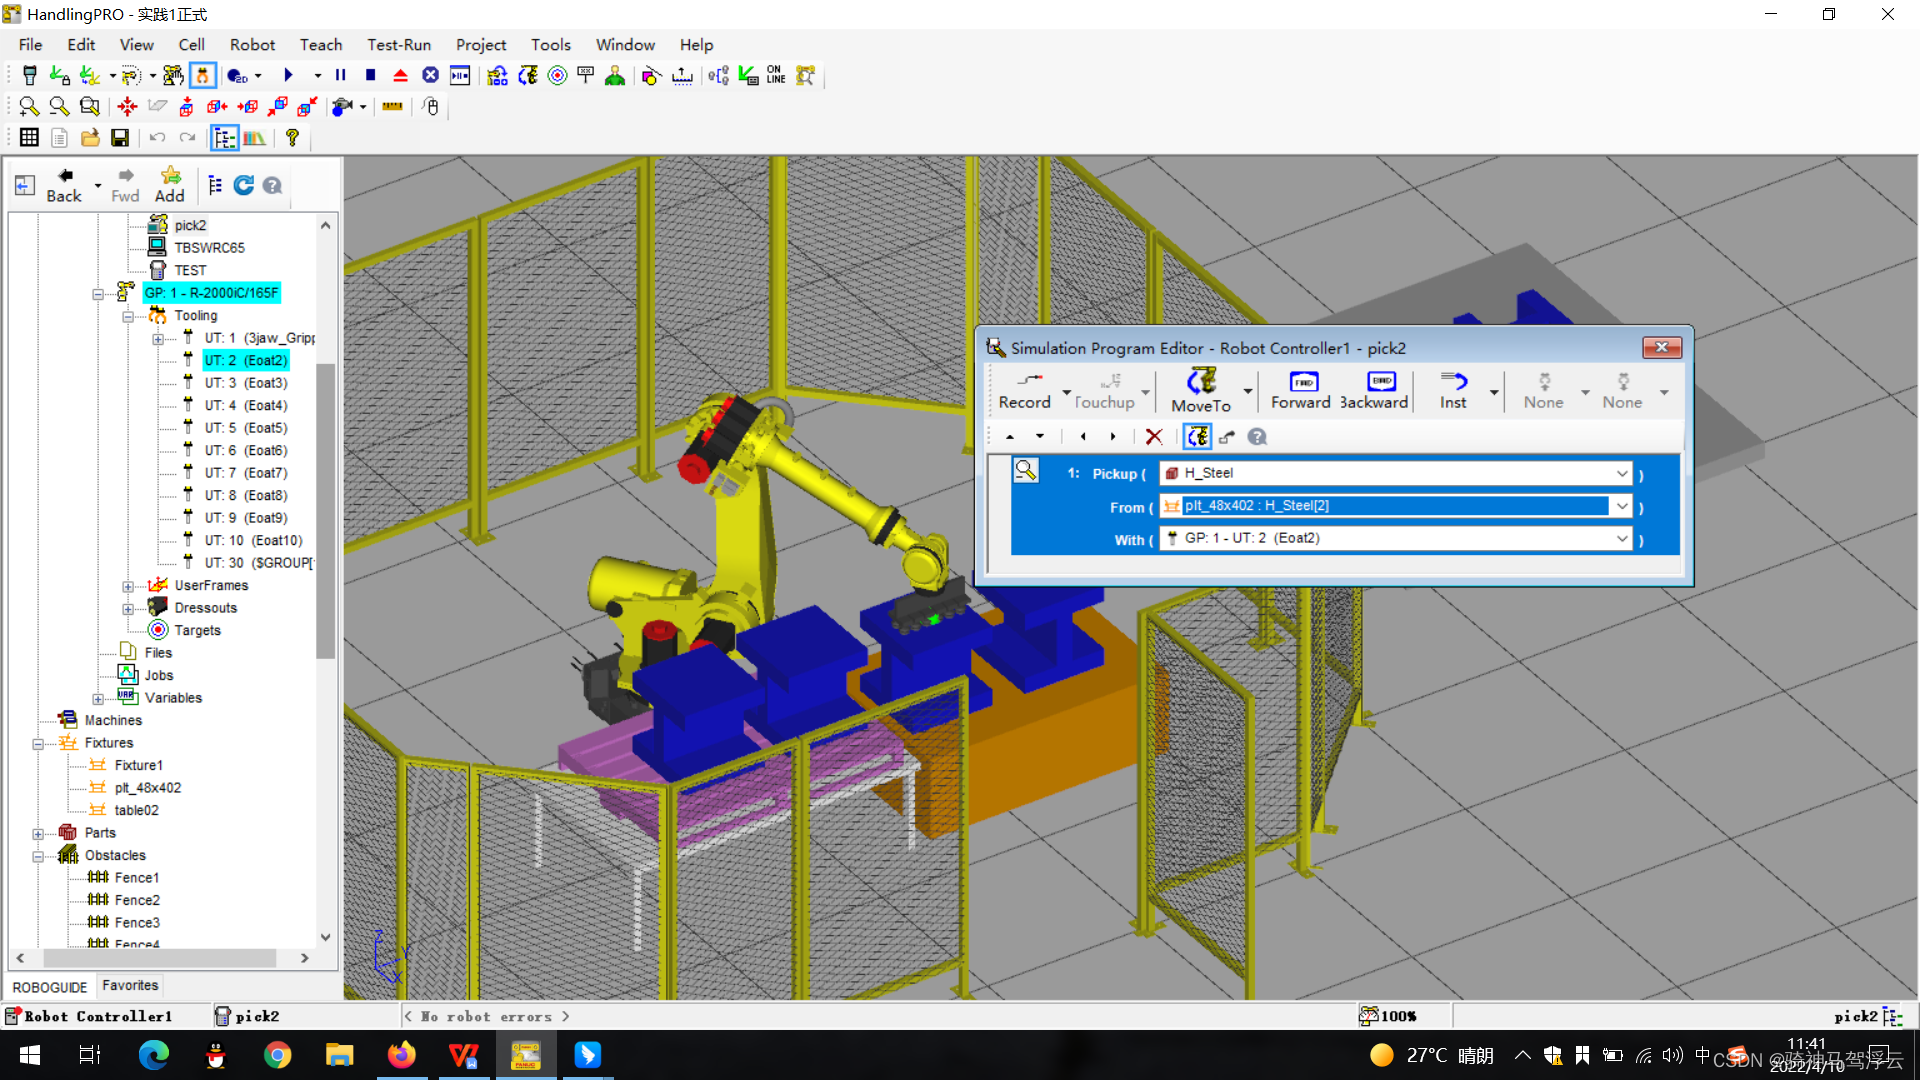Open the Test-Run menu
1920x1080 pixels.
coord(399,45)
